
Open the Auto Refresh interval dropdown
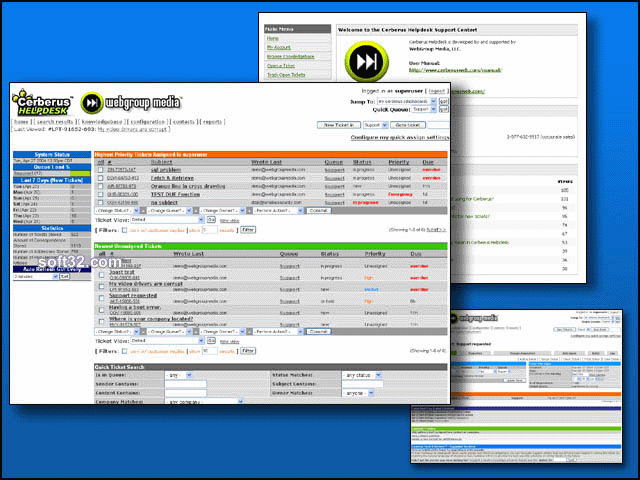(36, 276)
